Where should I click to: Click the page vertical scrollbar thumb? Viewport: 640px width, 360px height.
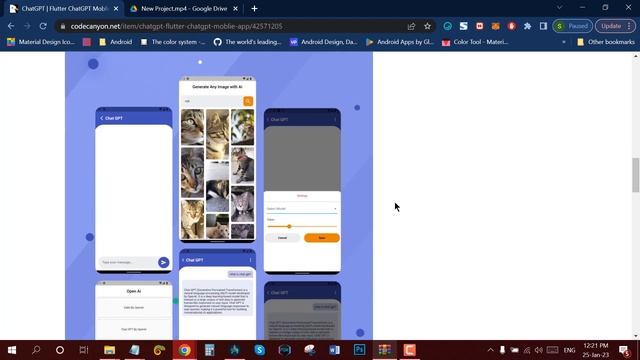(x=636, y=175)
